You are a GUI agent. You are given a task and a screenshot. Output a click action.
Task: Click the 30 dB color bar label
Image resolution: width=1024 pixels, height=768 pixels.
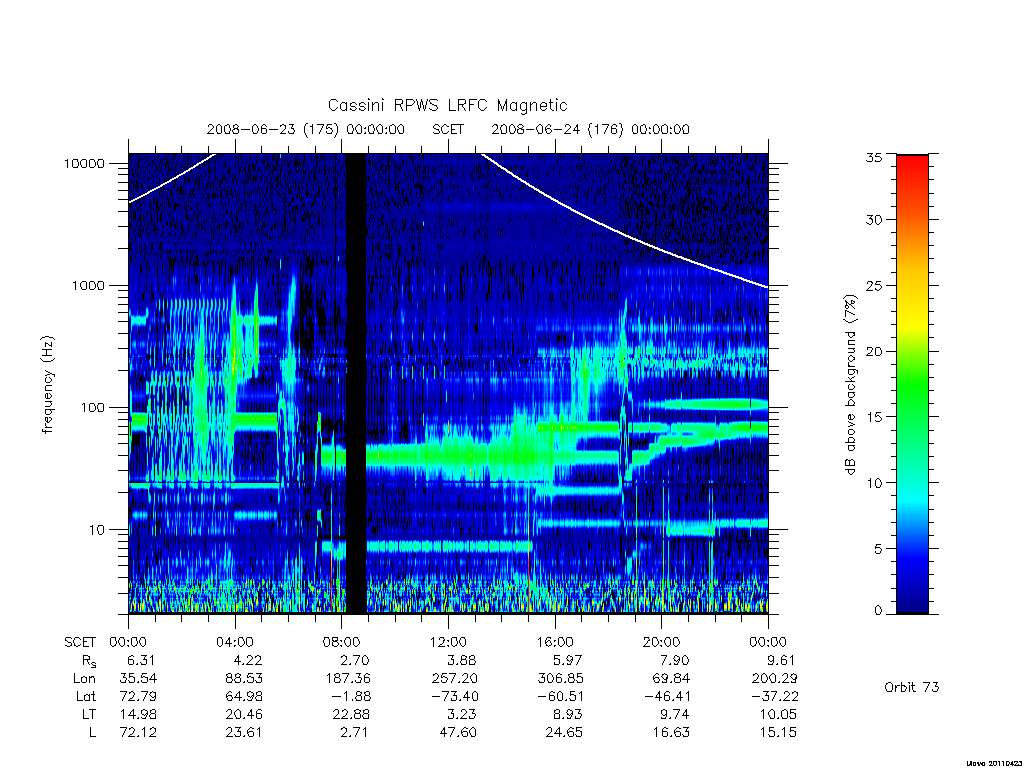point(874,219)
